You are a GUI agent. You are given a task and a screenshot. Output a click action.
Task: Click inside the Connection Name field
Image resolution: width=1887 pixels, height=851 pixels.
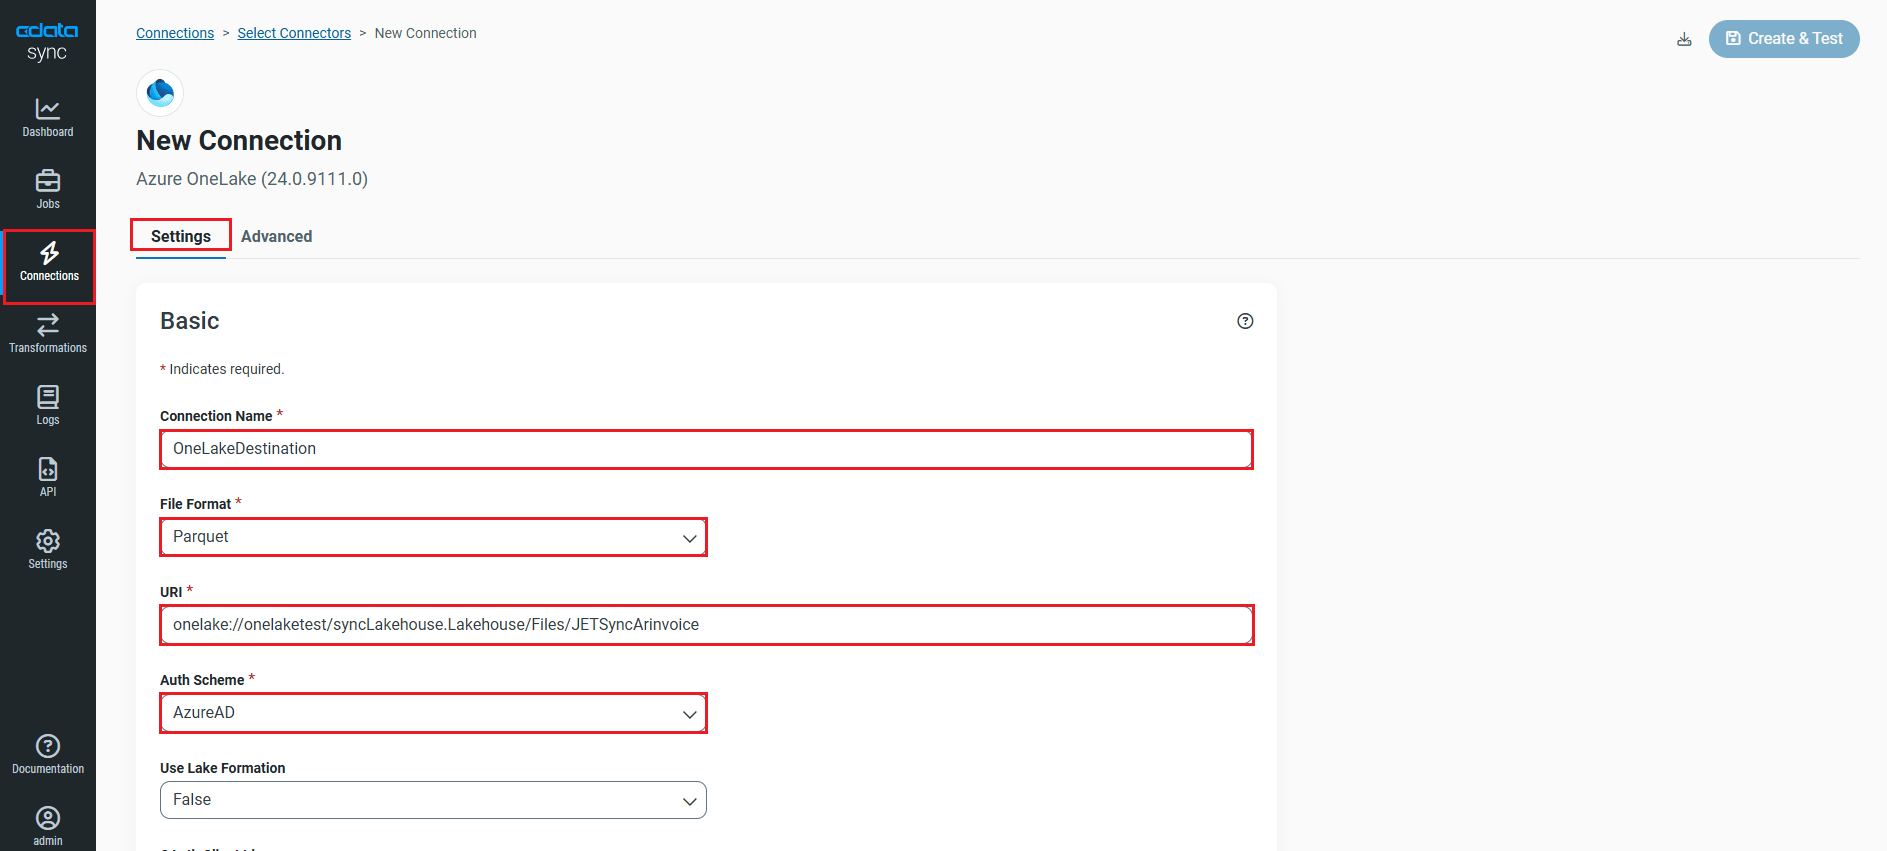tap(706, 449)
